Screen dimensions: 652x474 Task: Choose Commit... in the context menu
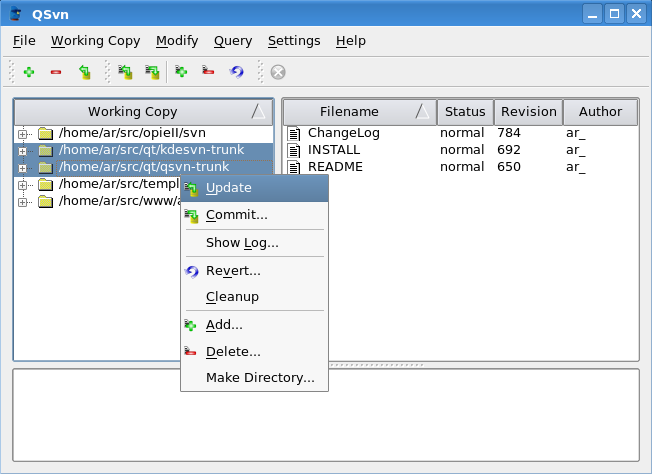coord(254,215)
